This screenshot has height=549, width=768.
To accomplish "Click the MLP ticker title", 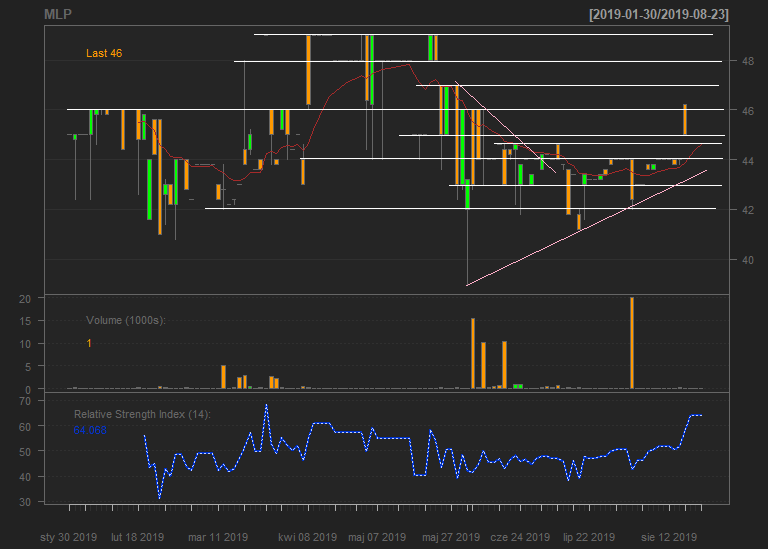I will pos(58,14).
